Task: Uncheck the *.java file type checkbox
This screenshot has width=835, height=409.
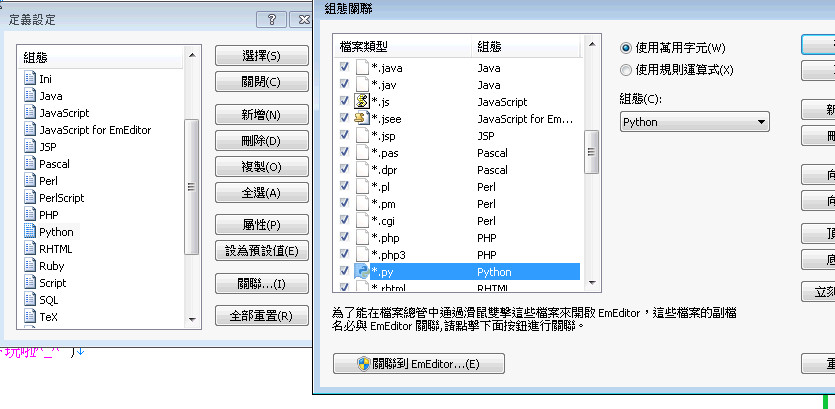Action: point(345,68)
